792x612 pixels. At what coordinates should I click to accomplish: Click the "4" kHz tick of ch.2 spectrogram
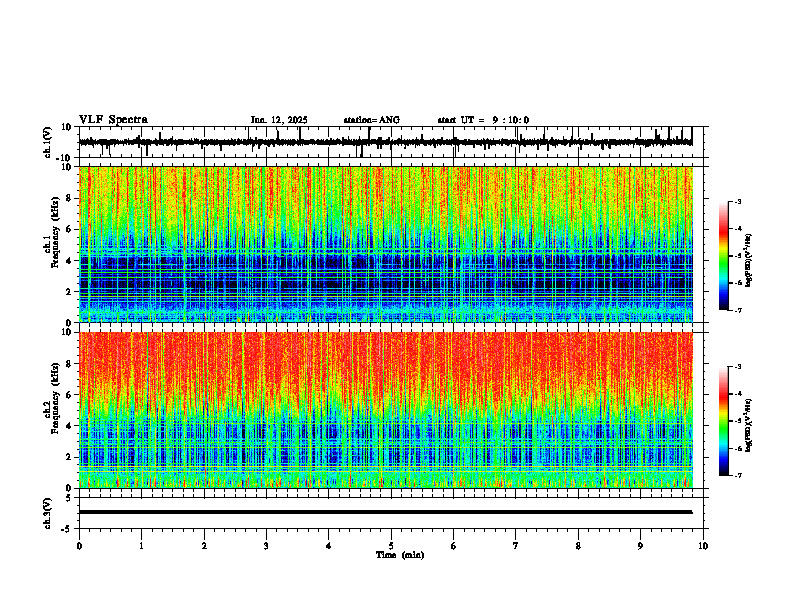(70, 426)
